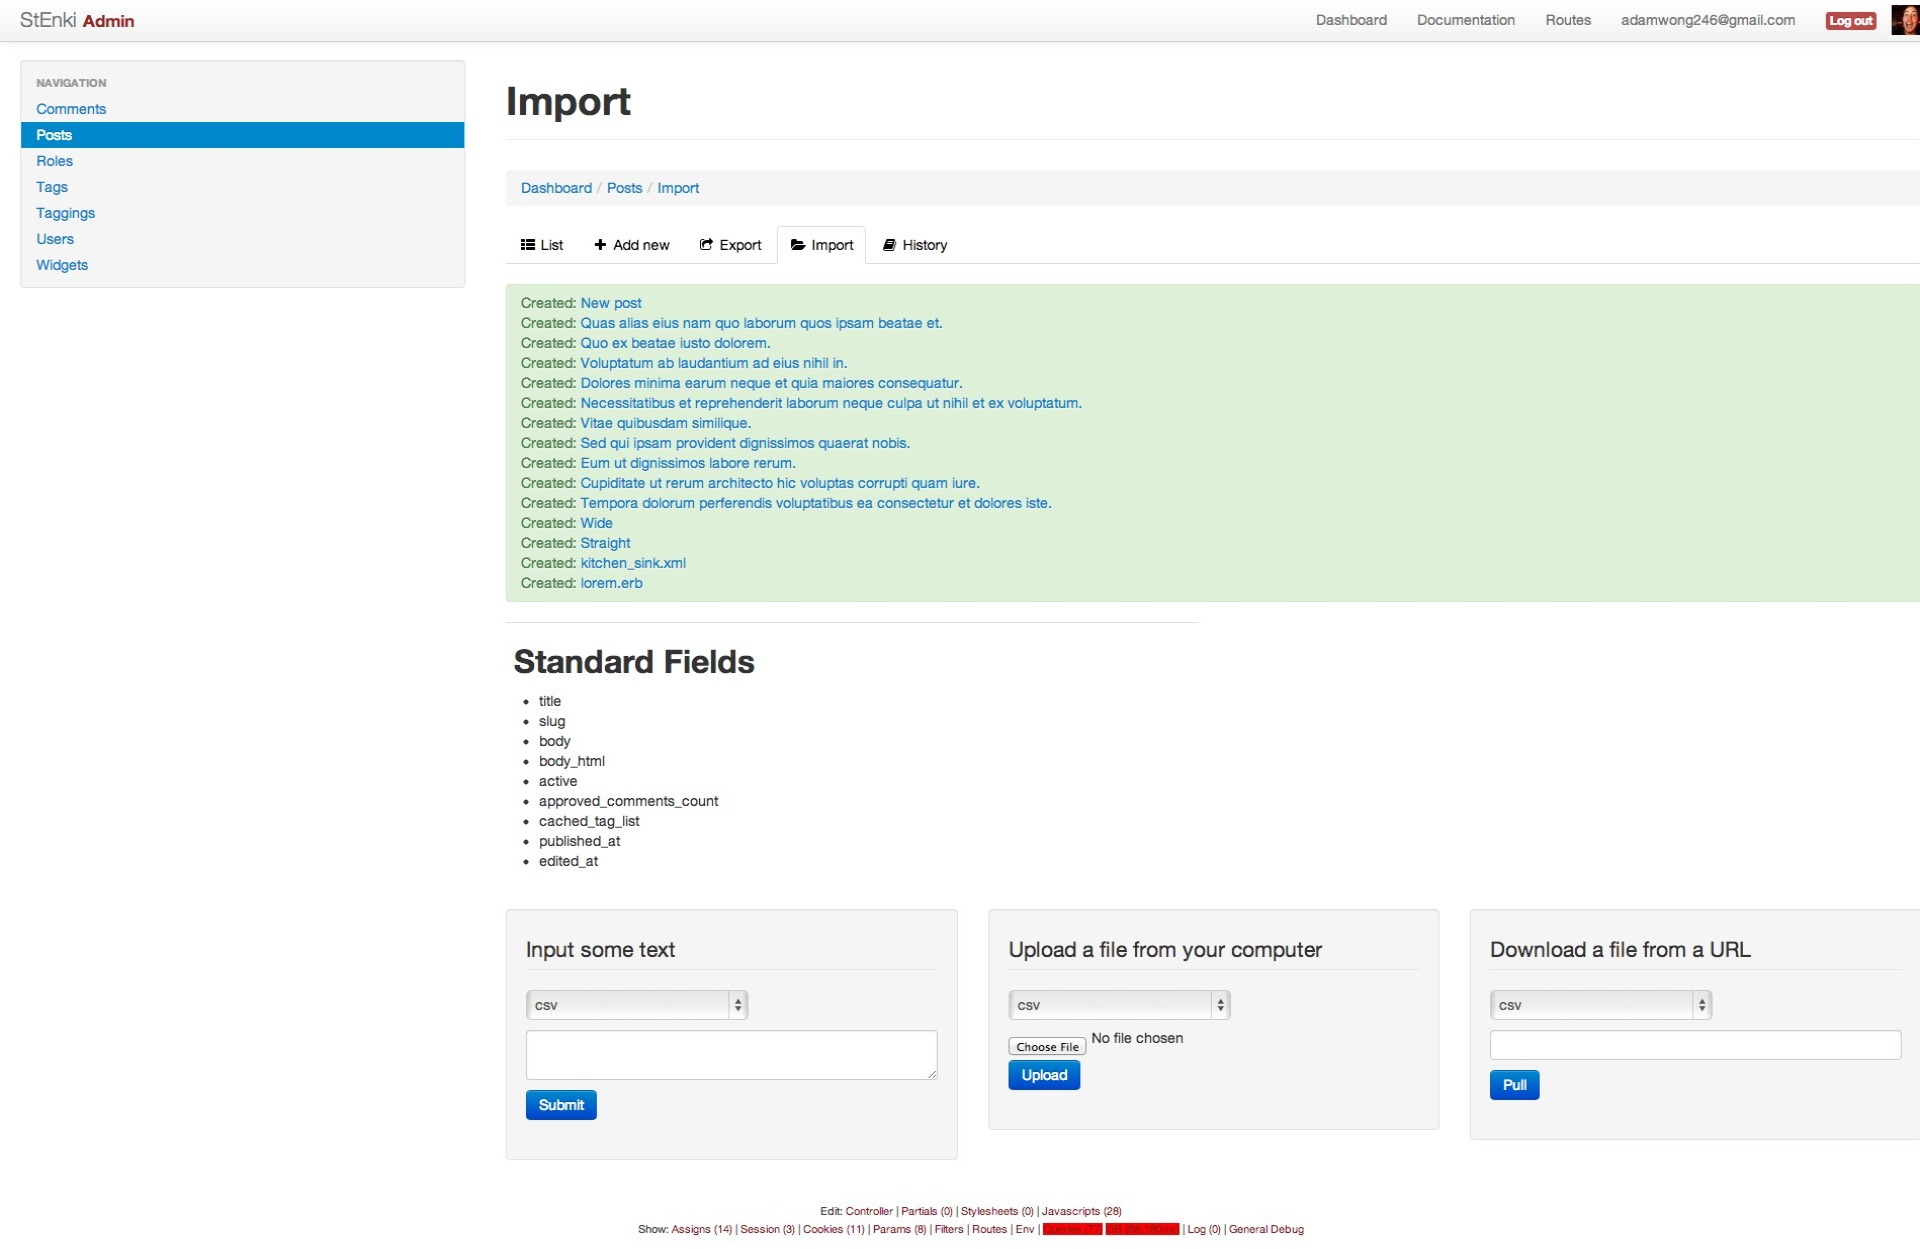Click the History book icon
The image size is (1920, 1249).
point(889,245)
